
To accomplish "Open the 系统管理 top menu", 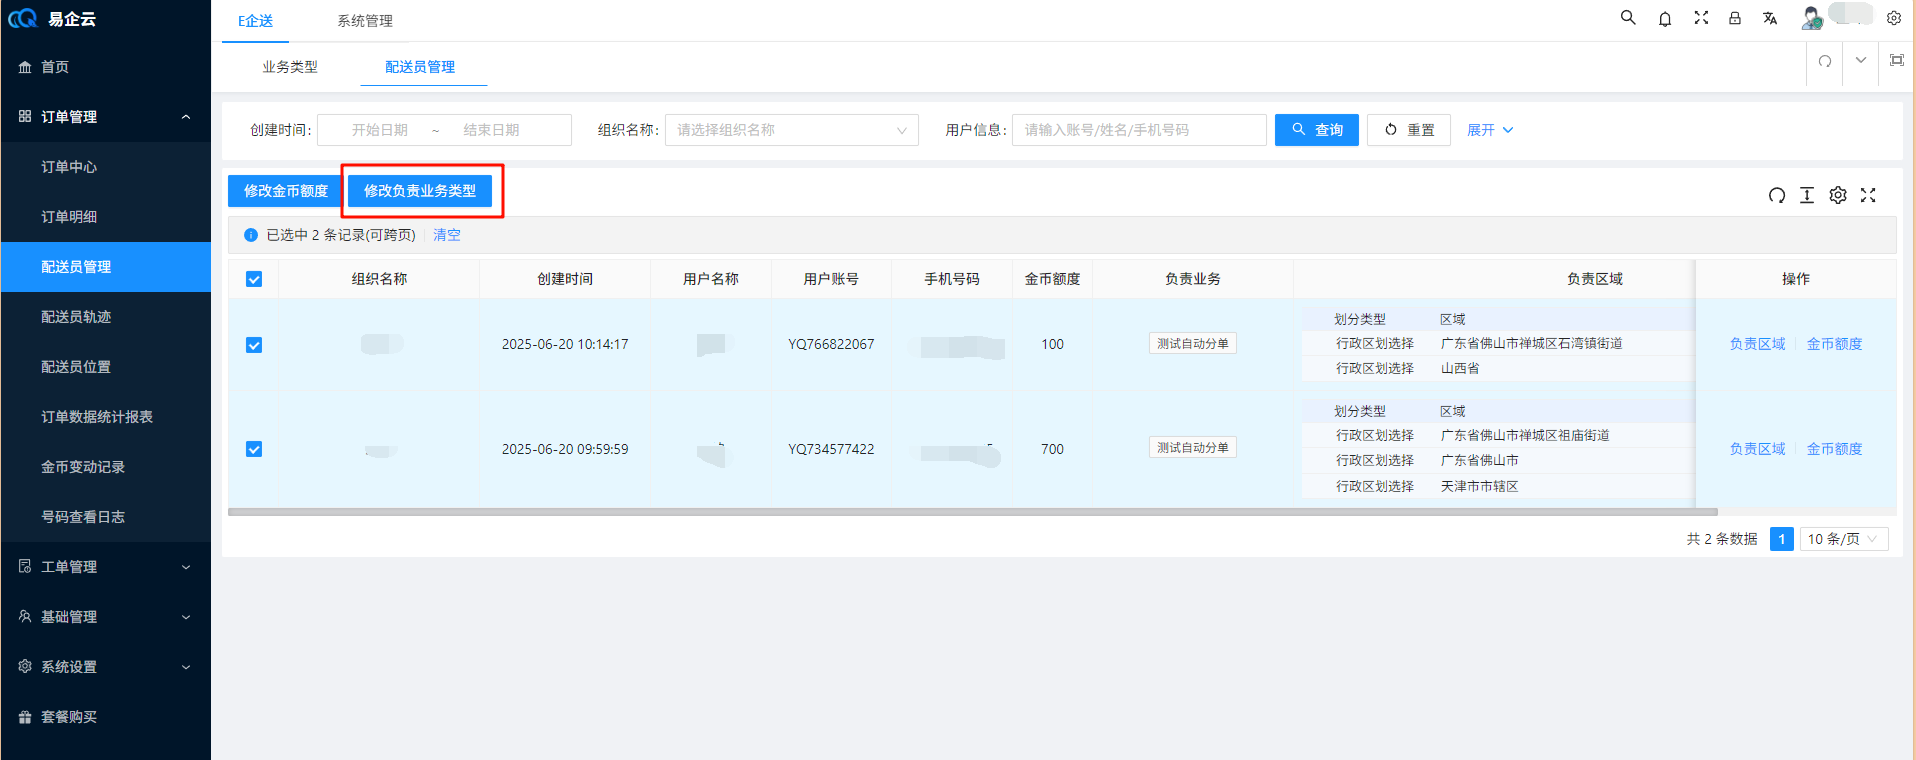I will (365, 21).
